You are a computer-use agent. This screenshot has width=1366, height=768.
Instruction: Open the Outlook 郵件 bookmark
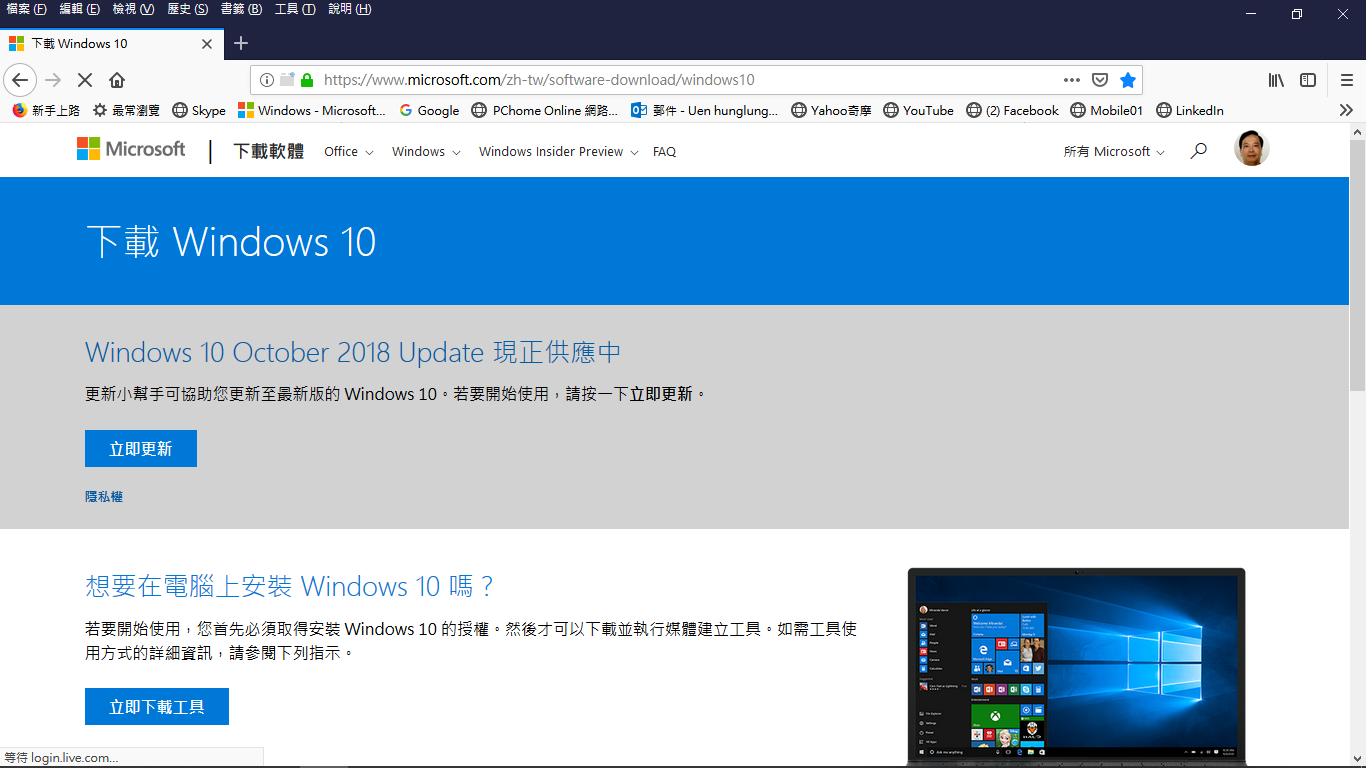[704, 110]
